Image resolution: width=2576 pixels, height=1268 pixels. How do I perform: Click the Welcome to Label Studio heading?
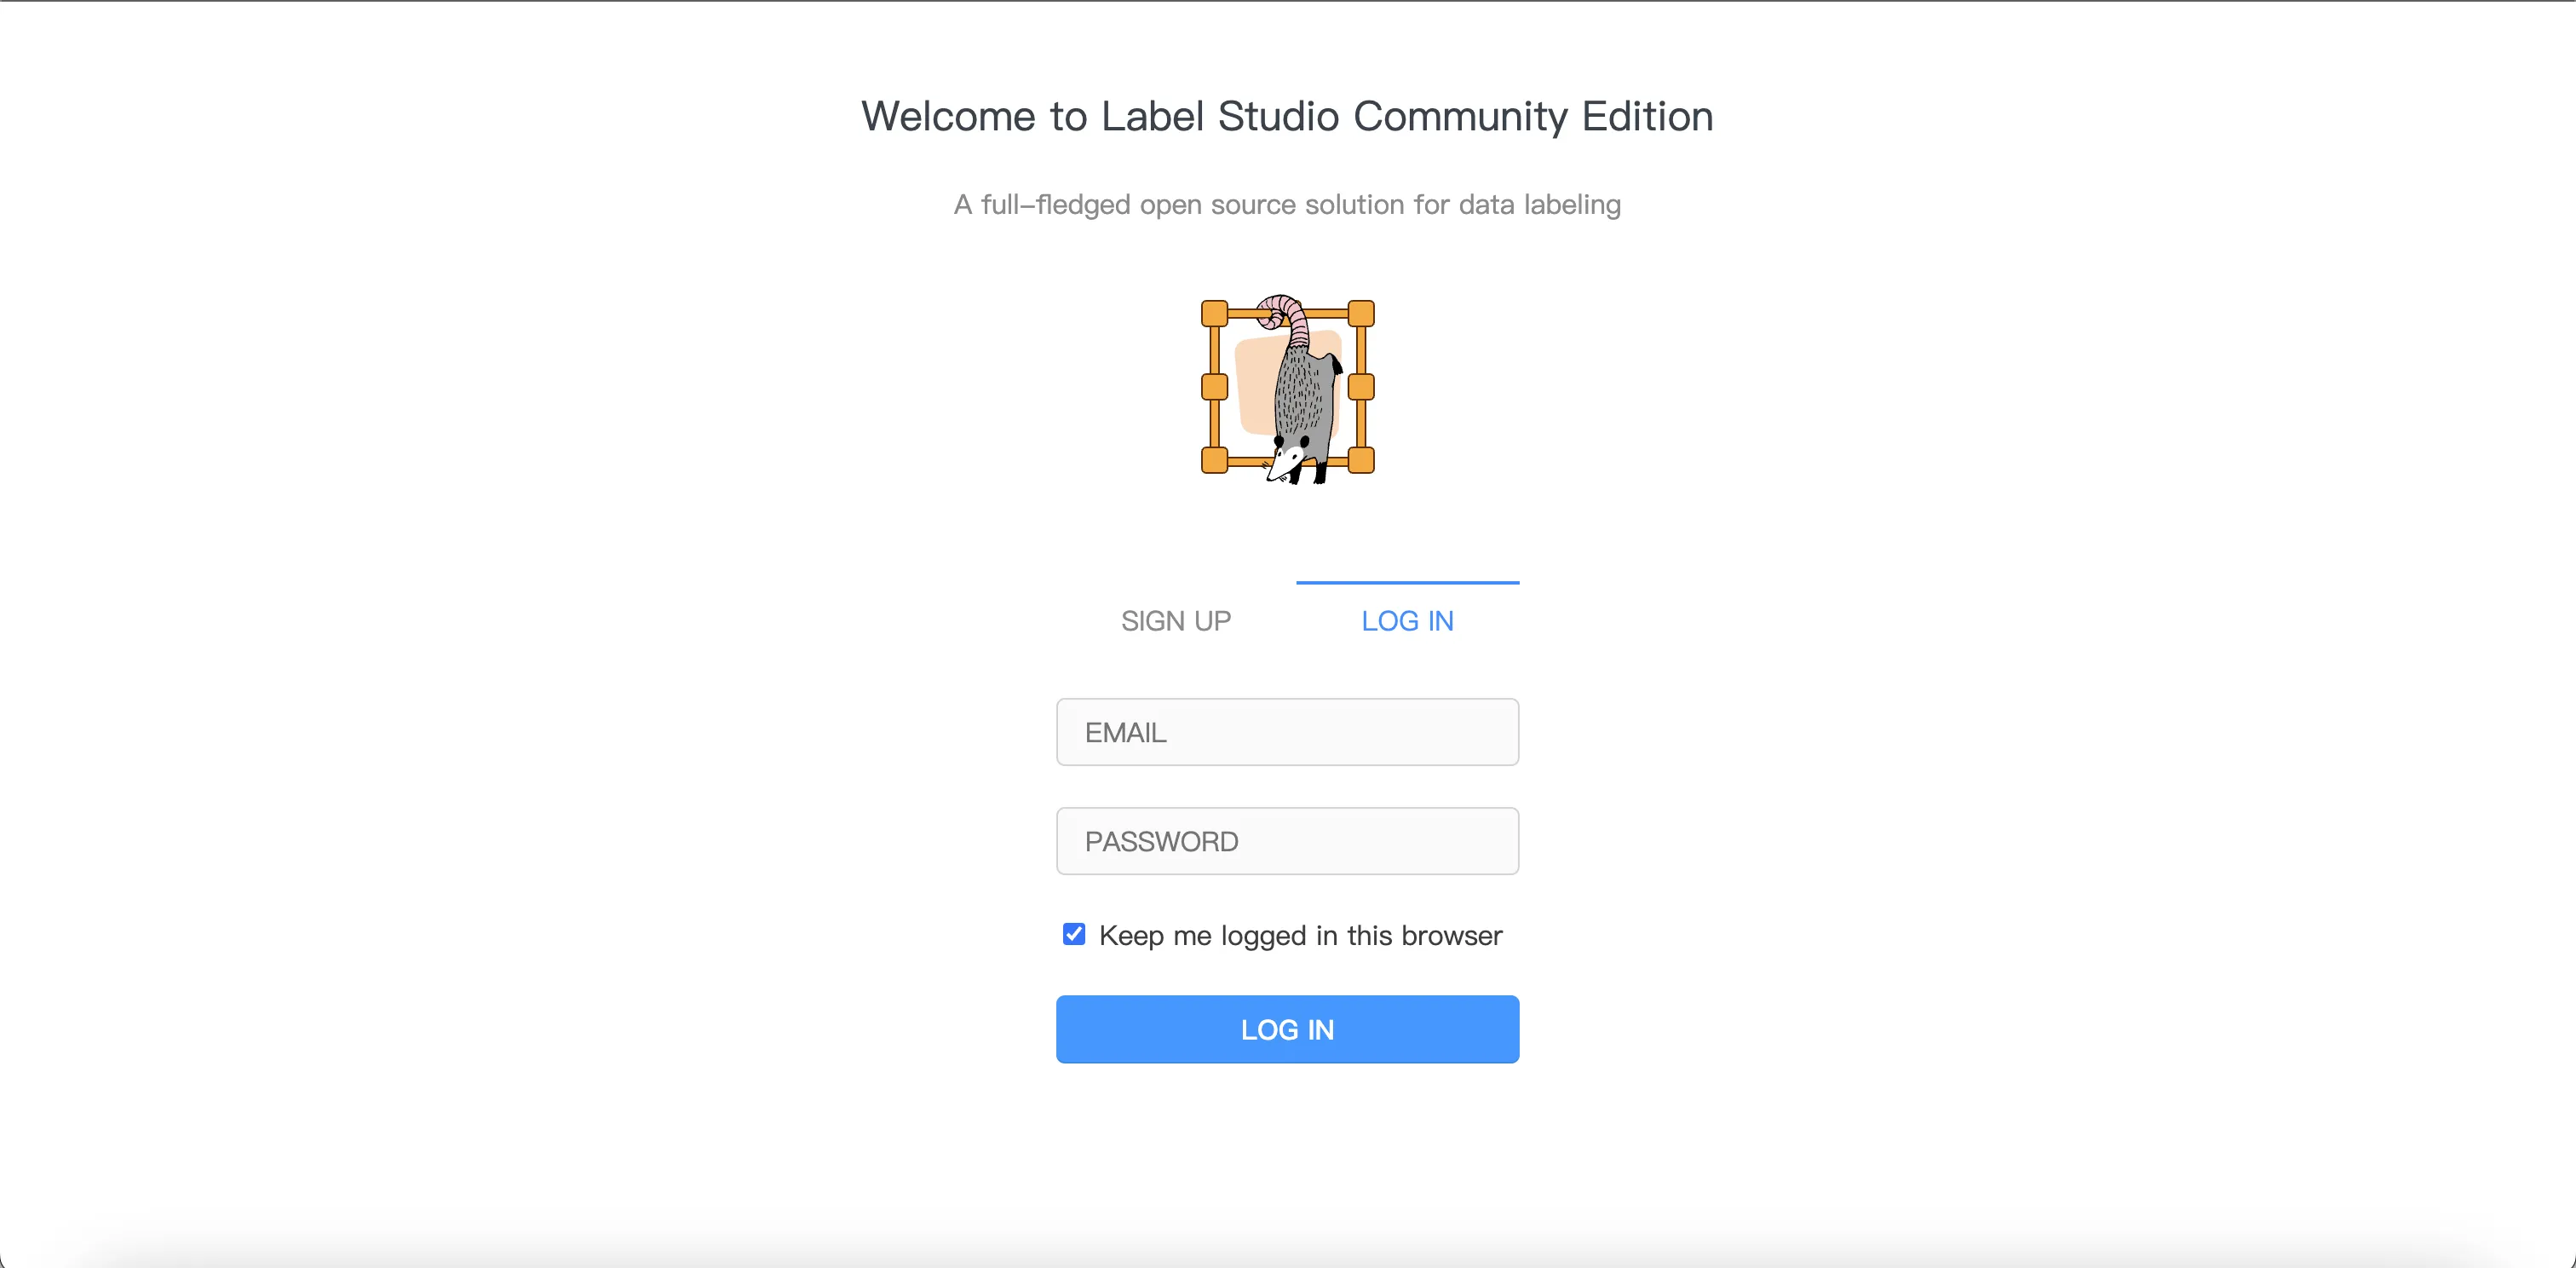click(1287, 116)
